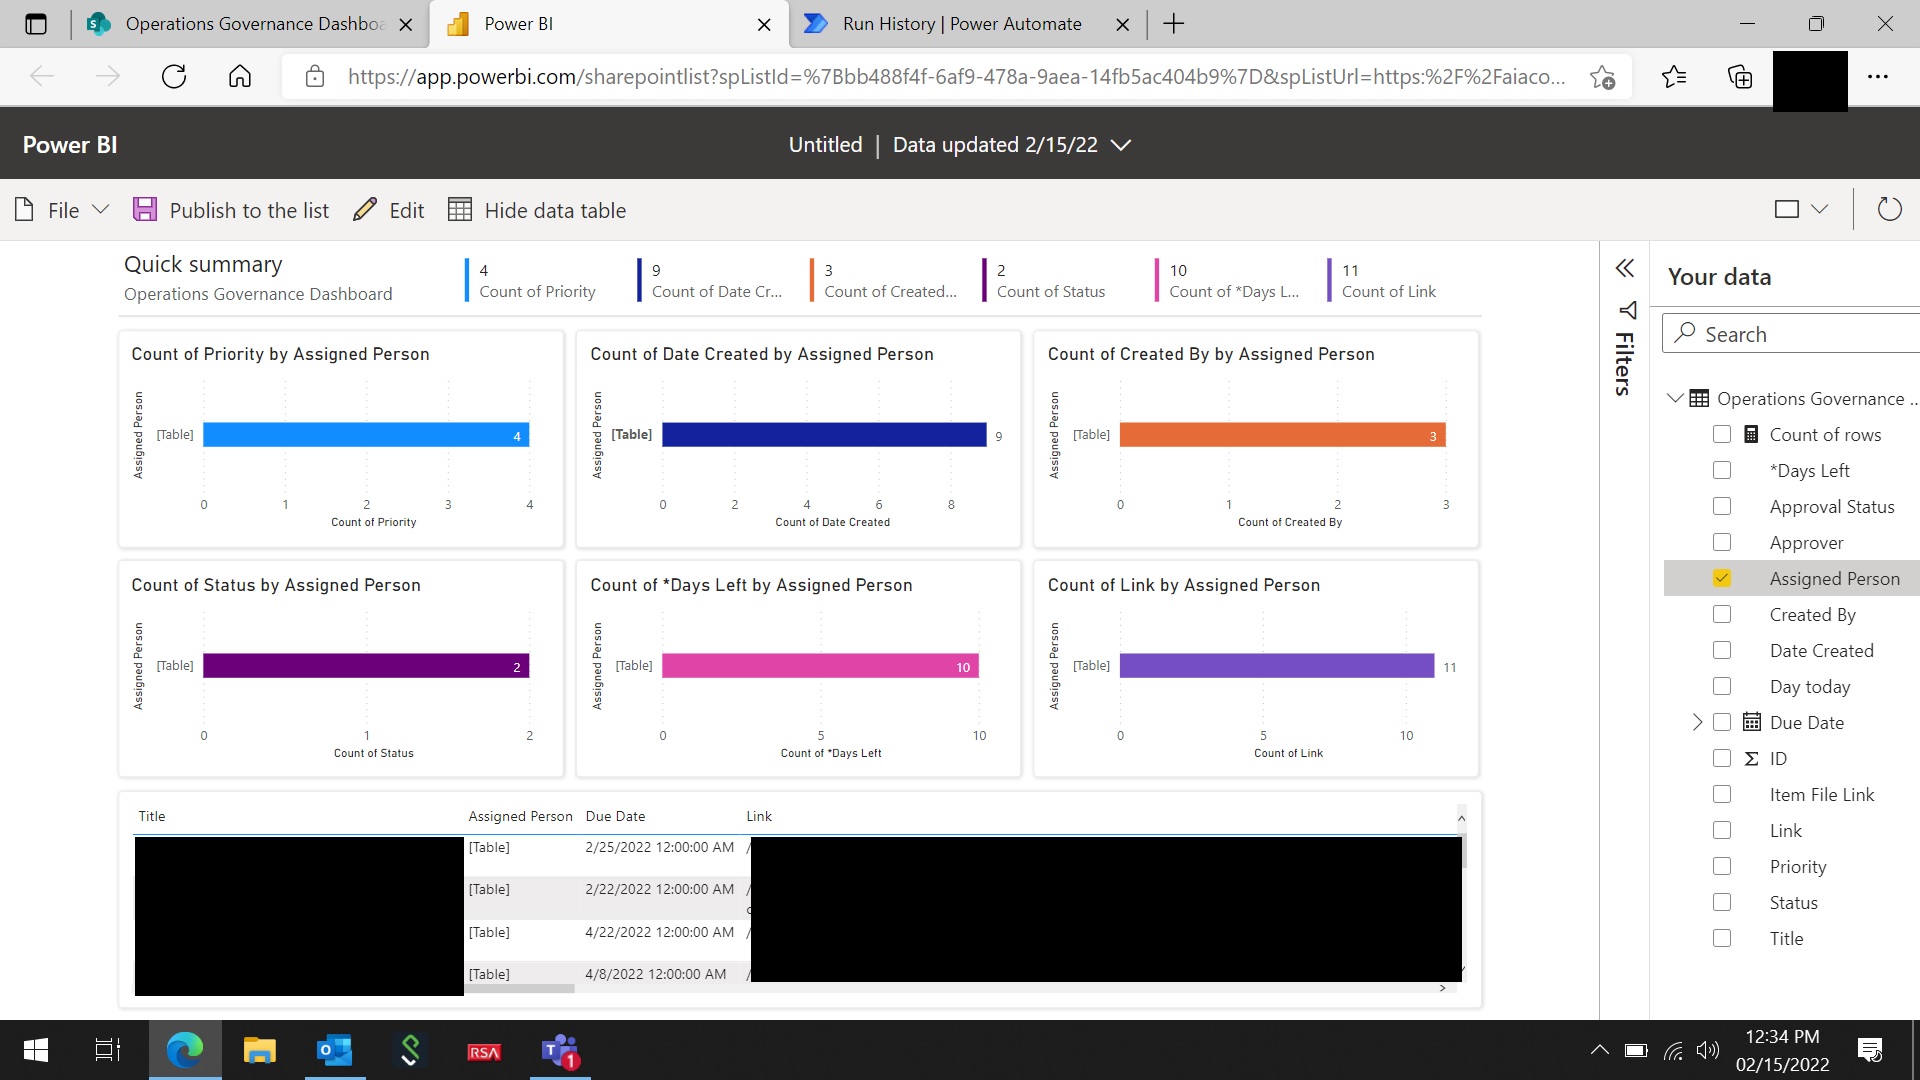Open Outlook from the taskbar

pyautogui.click(x=334, y=1051)
